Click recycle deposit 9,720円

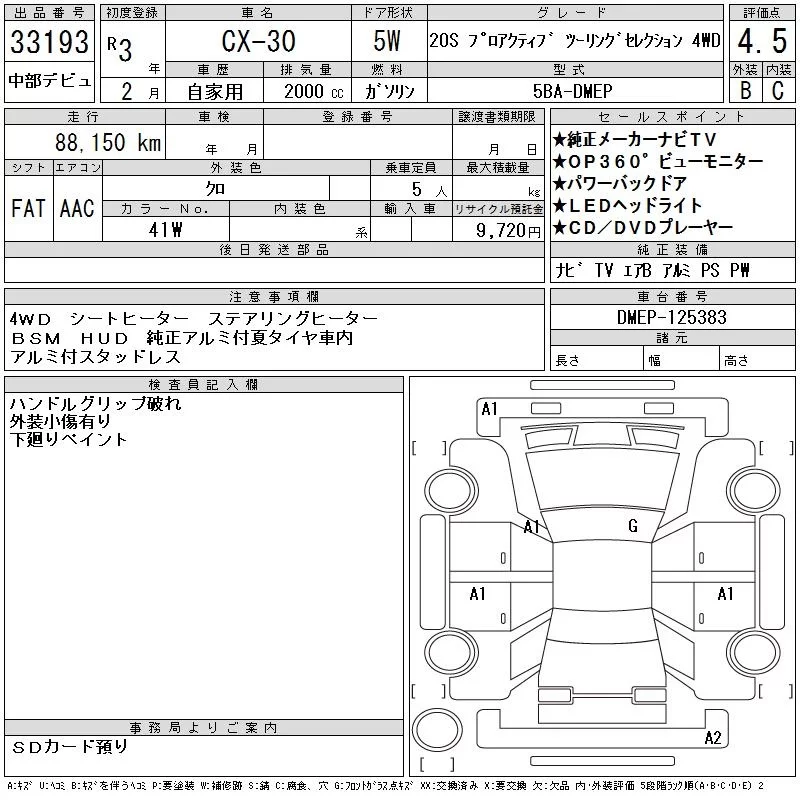pyautogui.click(x=508, y=231)
